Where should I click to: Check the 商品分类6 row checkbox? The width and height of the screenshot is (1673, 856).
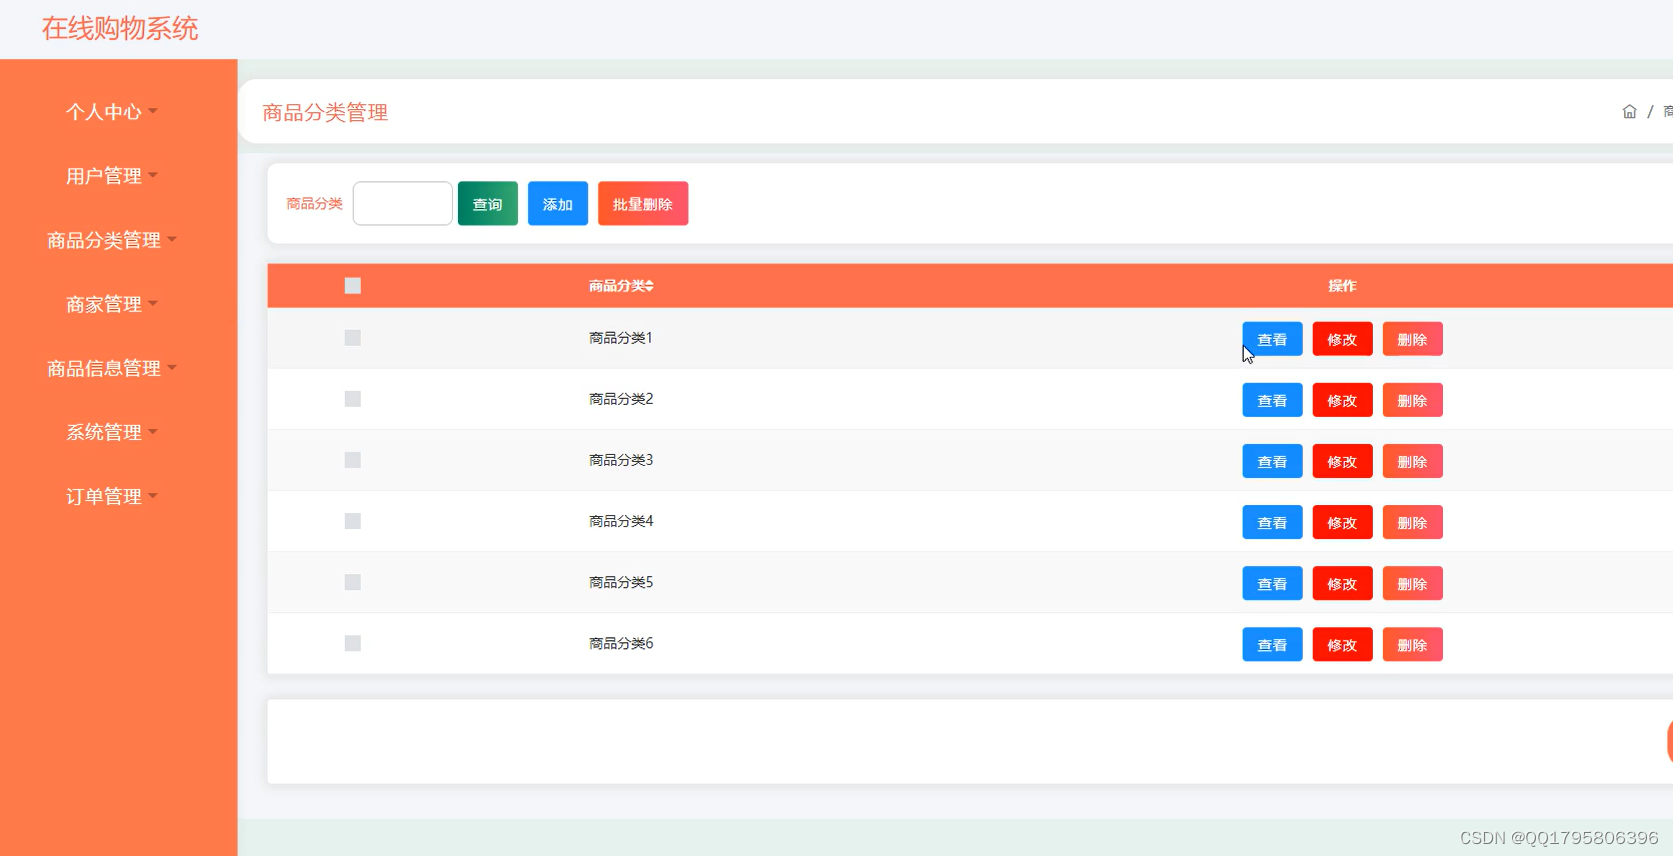(353, 643)
